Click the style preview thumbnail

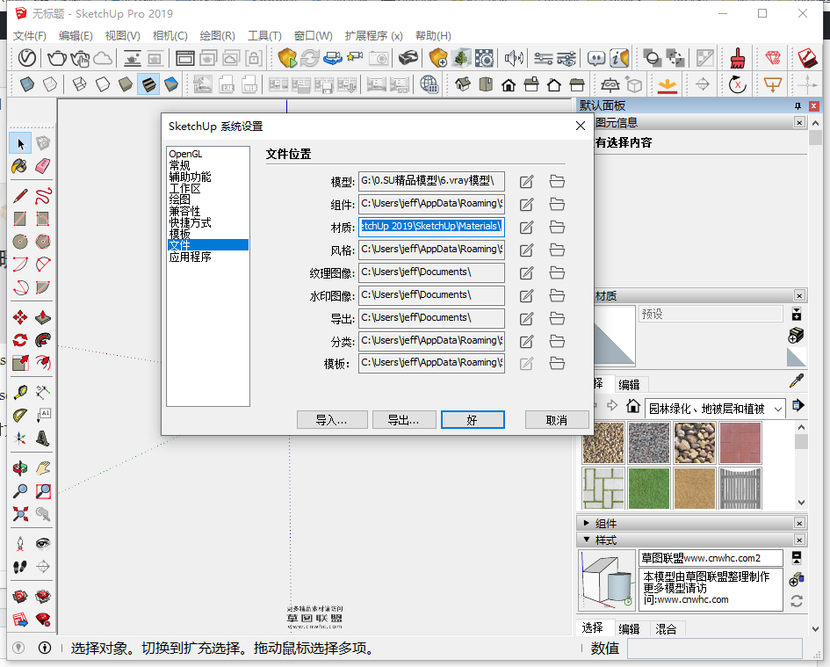coord(607,580)
